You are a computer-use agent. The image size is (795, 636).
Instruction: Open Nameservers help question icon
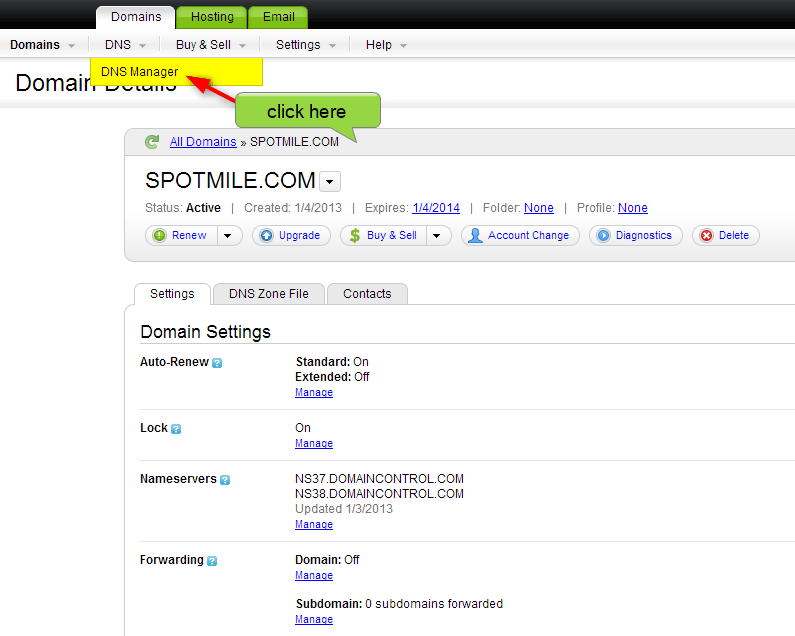point(225,480)
